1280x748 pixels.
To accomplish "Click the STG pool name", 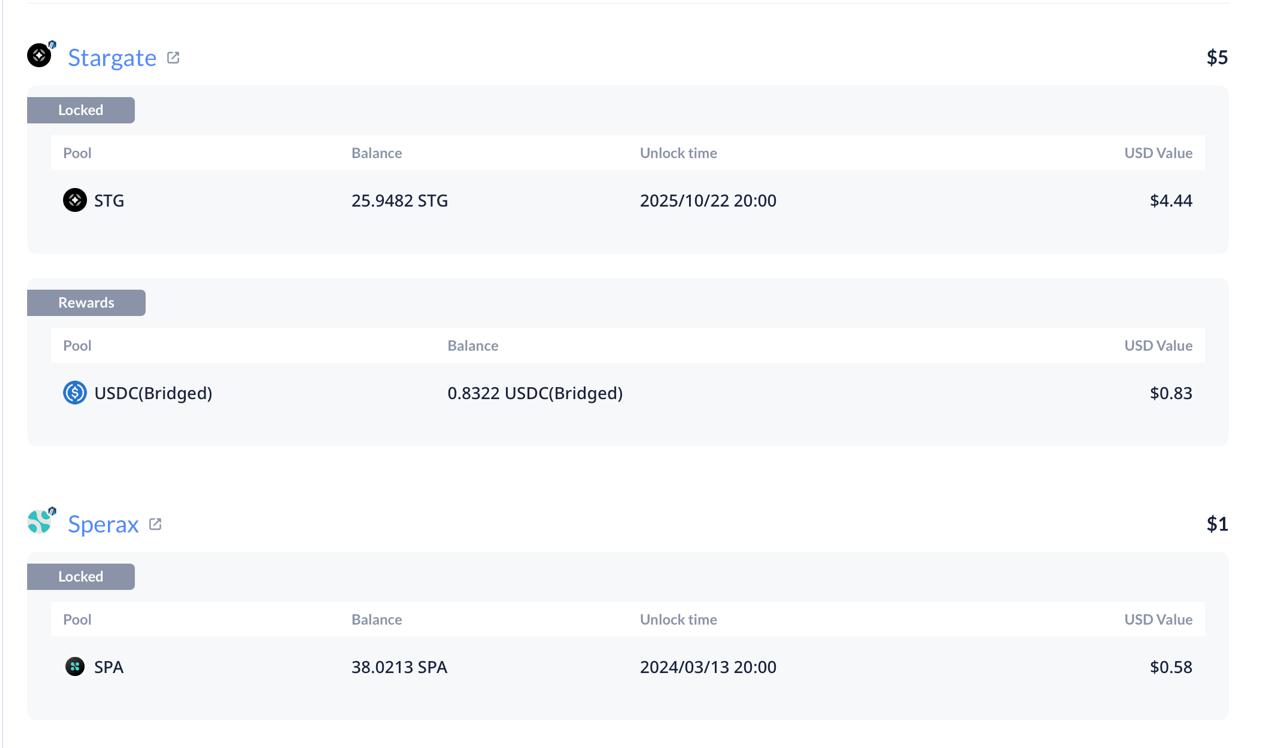I will coord(109,200).
